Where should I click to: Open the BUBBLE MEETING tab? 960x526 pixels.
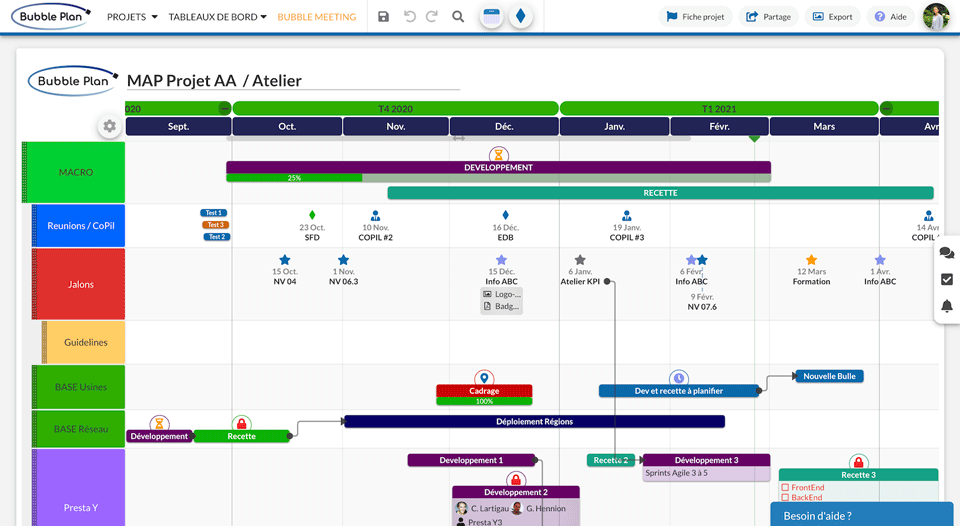(x=317, y=17)
